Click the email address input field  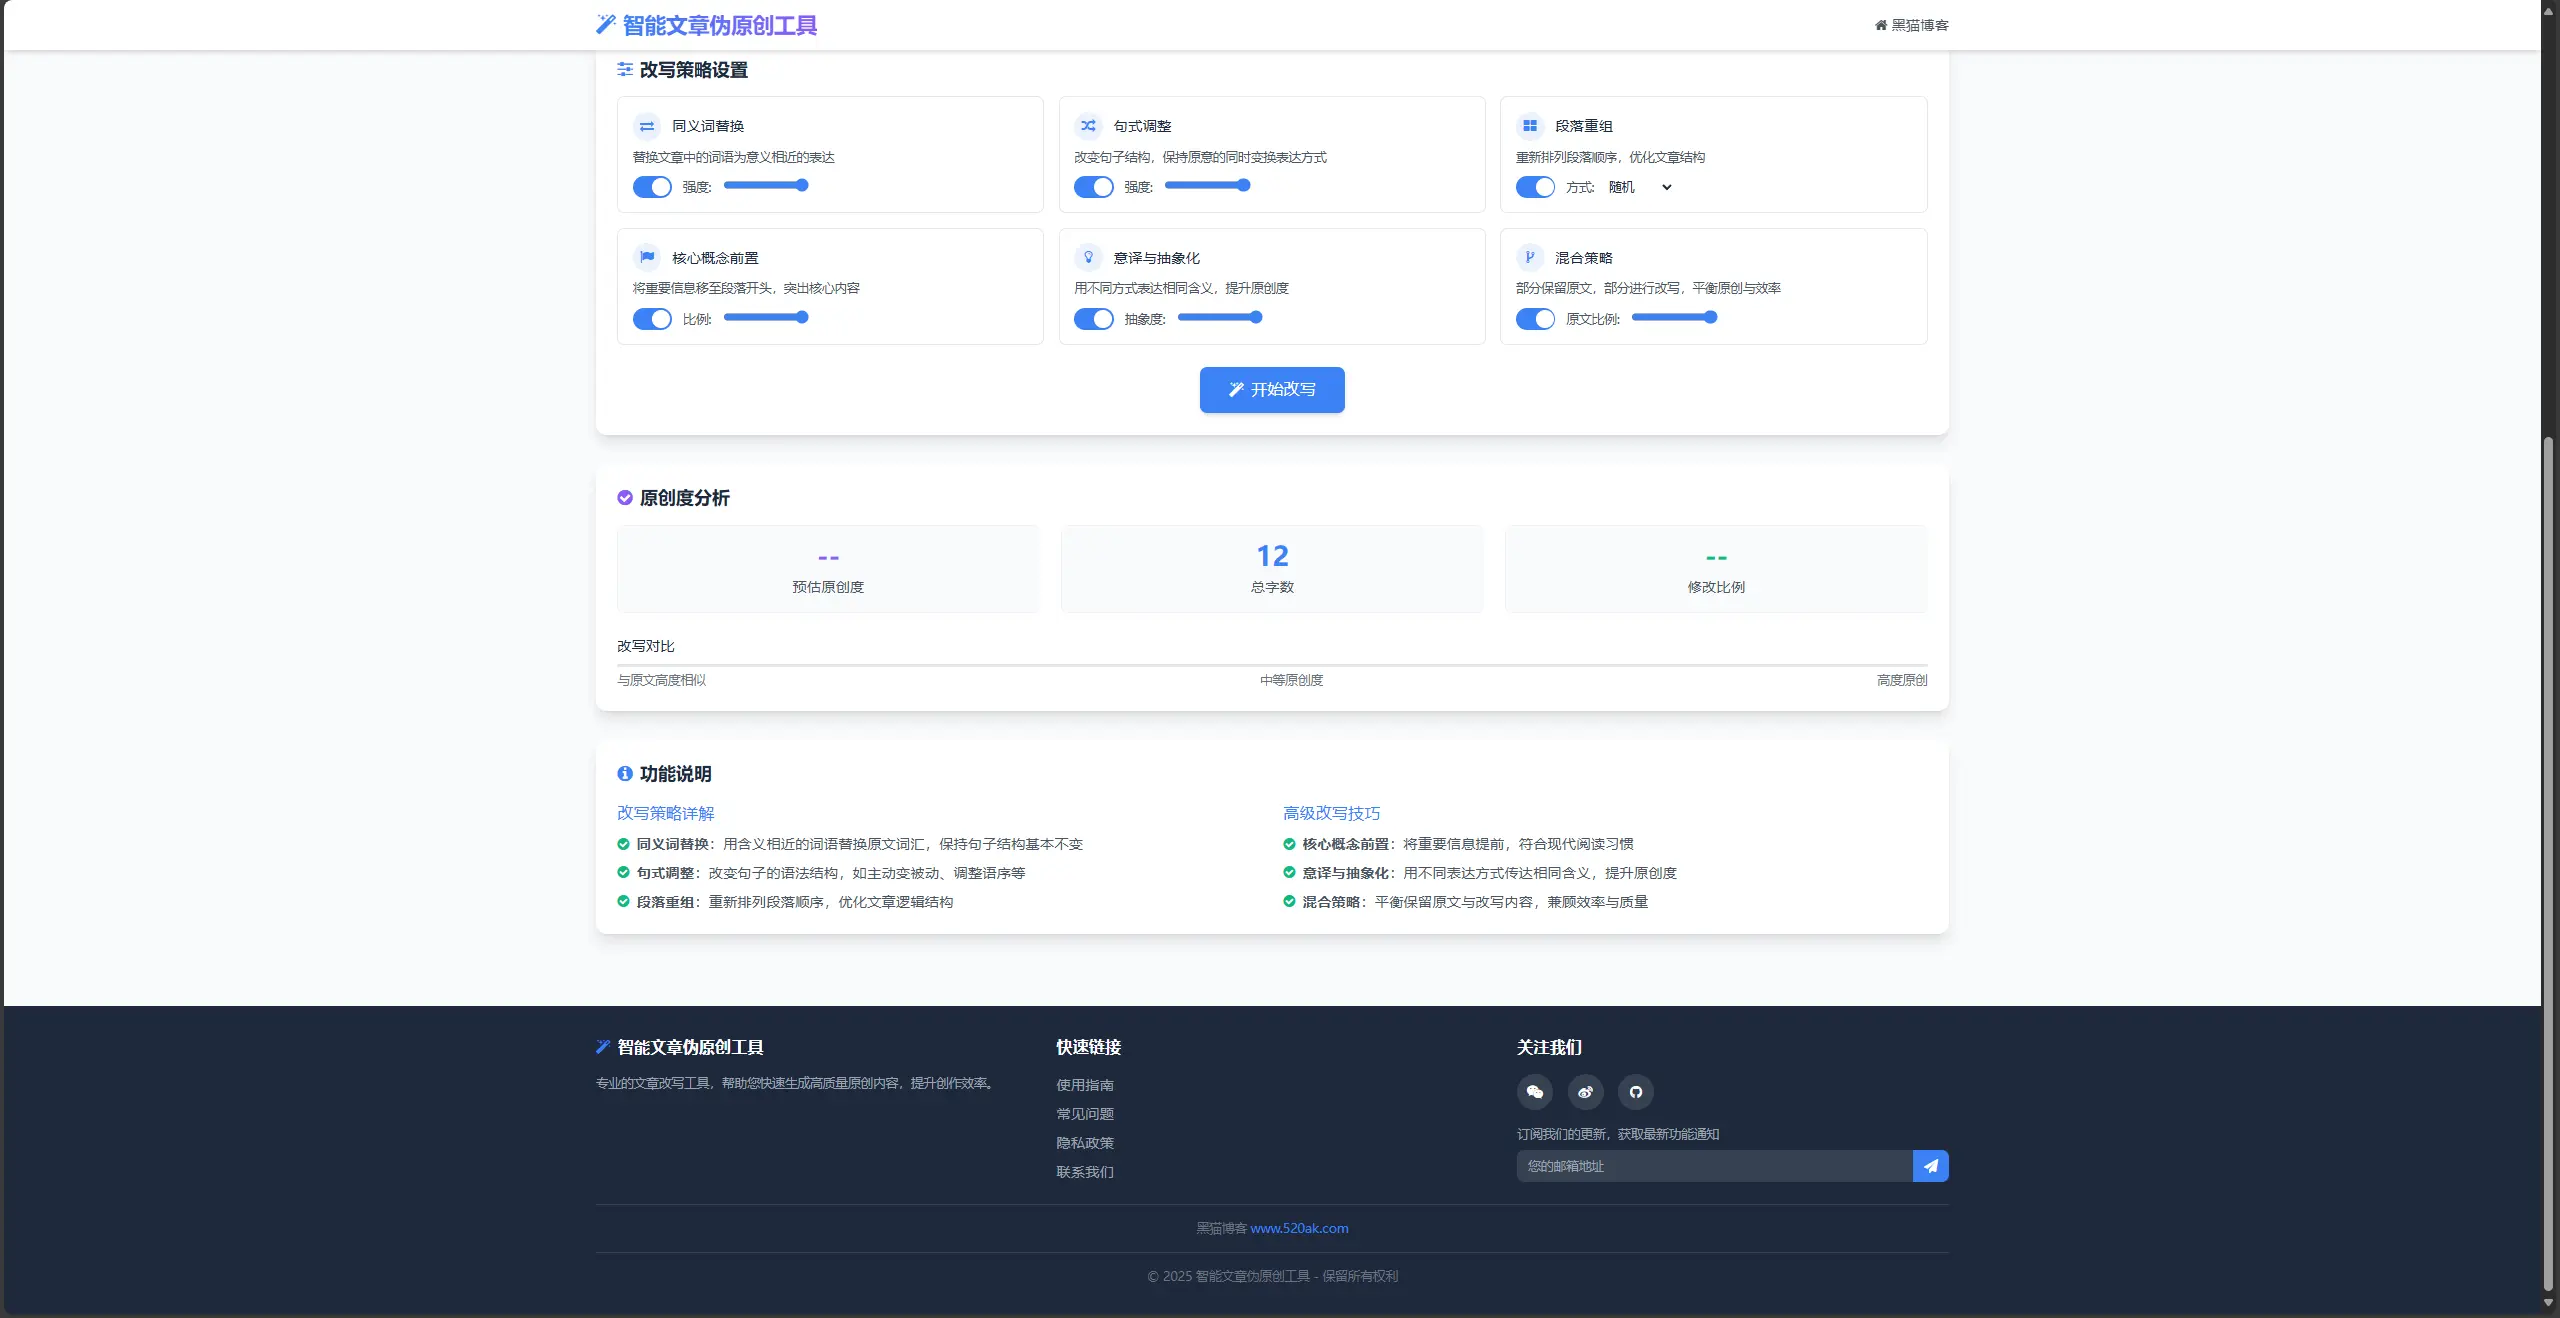tap(1713, 1166)
